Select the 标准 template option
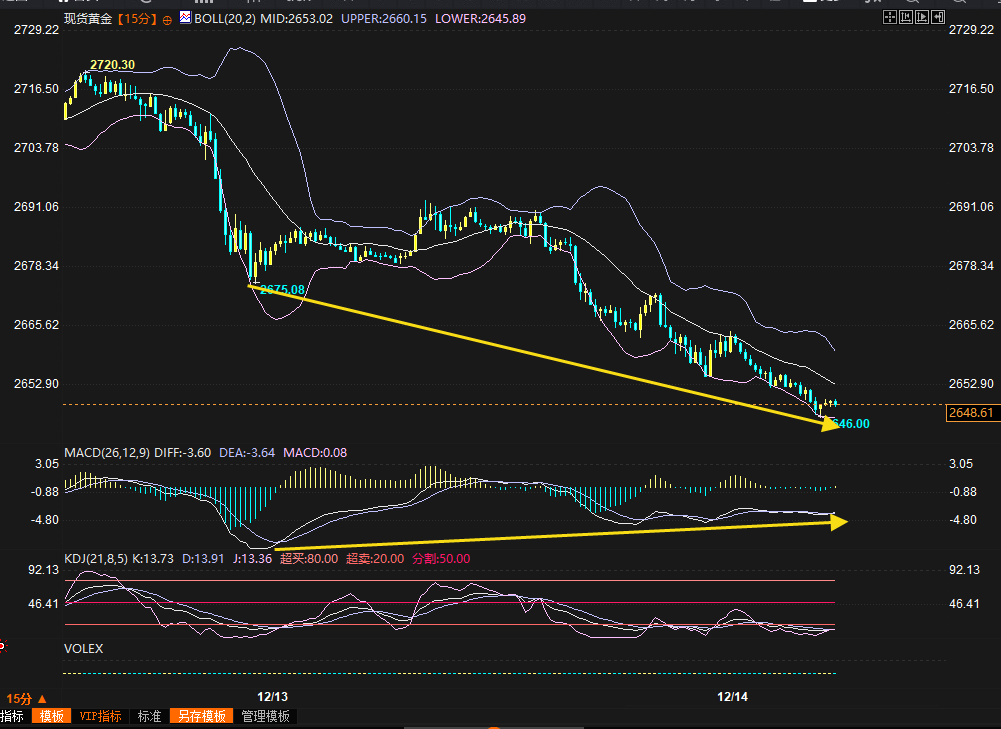1001x729 pixels. click(x=149, y=716)
